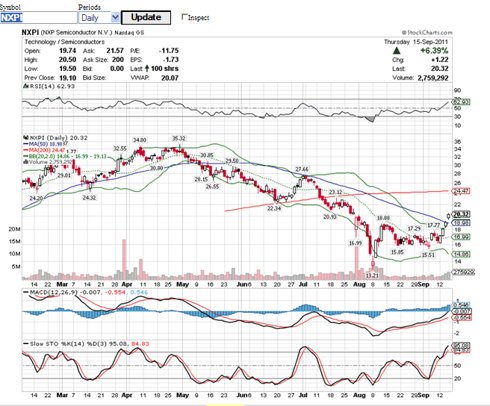The width and height of the screenshot is (490, 406).
Task: Click the +6.39% change value
Action: (434, 51)
